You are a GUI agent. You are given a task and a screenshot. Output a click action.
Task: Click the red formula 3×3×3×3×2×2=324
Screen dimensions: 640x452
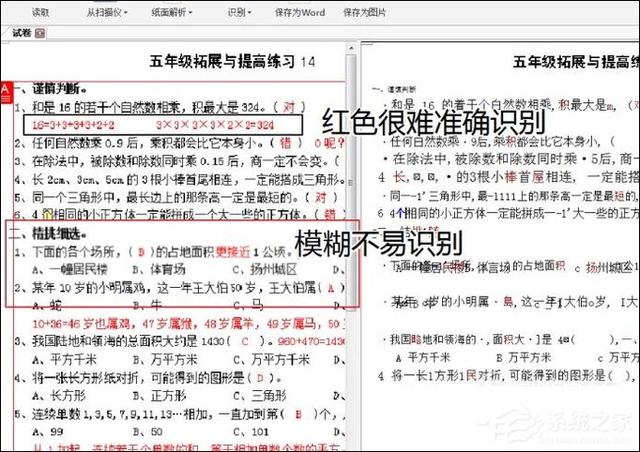[x=215, y=125]
